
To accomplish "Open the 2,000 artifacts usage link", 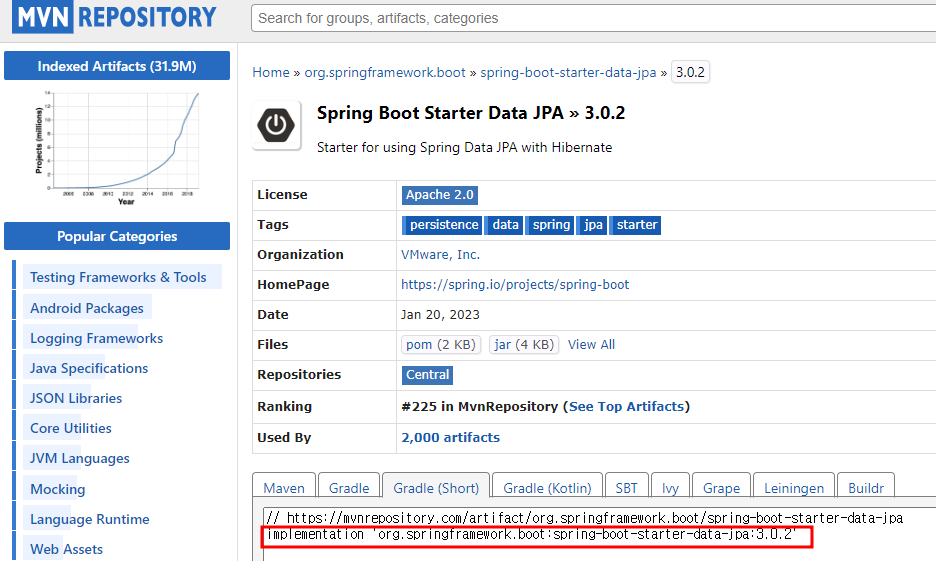I will 451,437.
